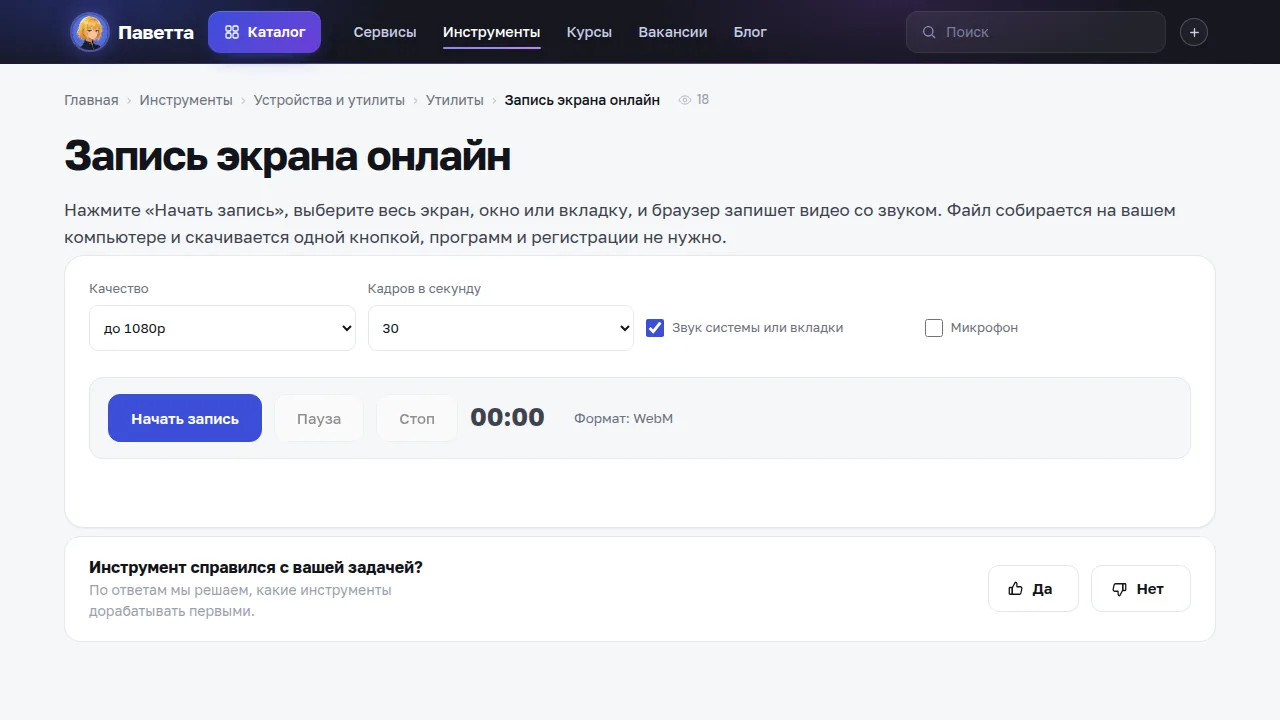Click the question Инструмент справился с вашей задачей?
This screenshot has width=1280, height=720.
(x=256, y=567)
